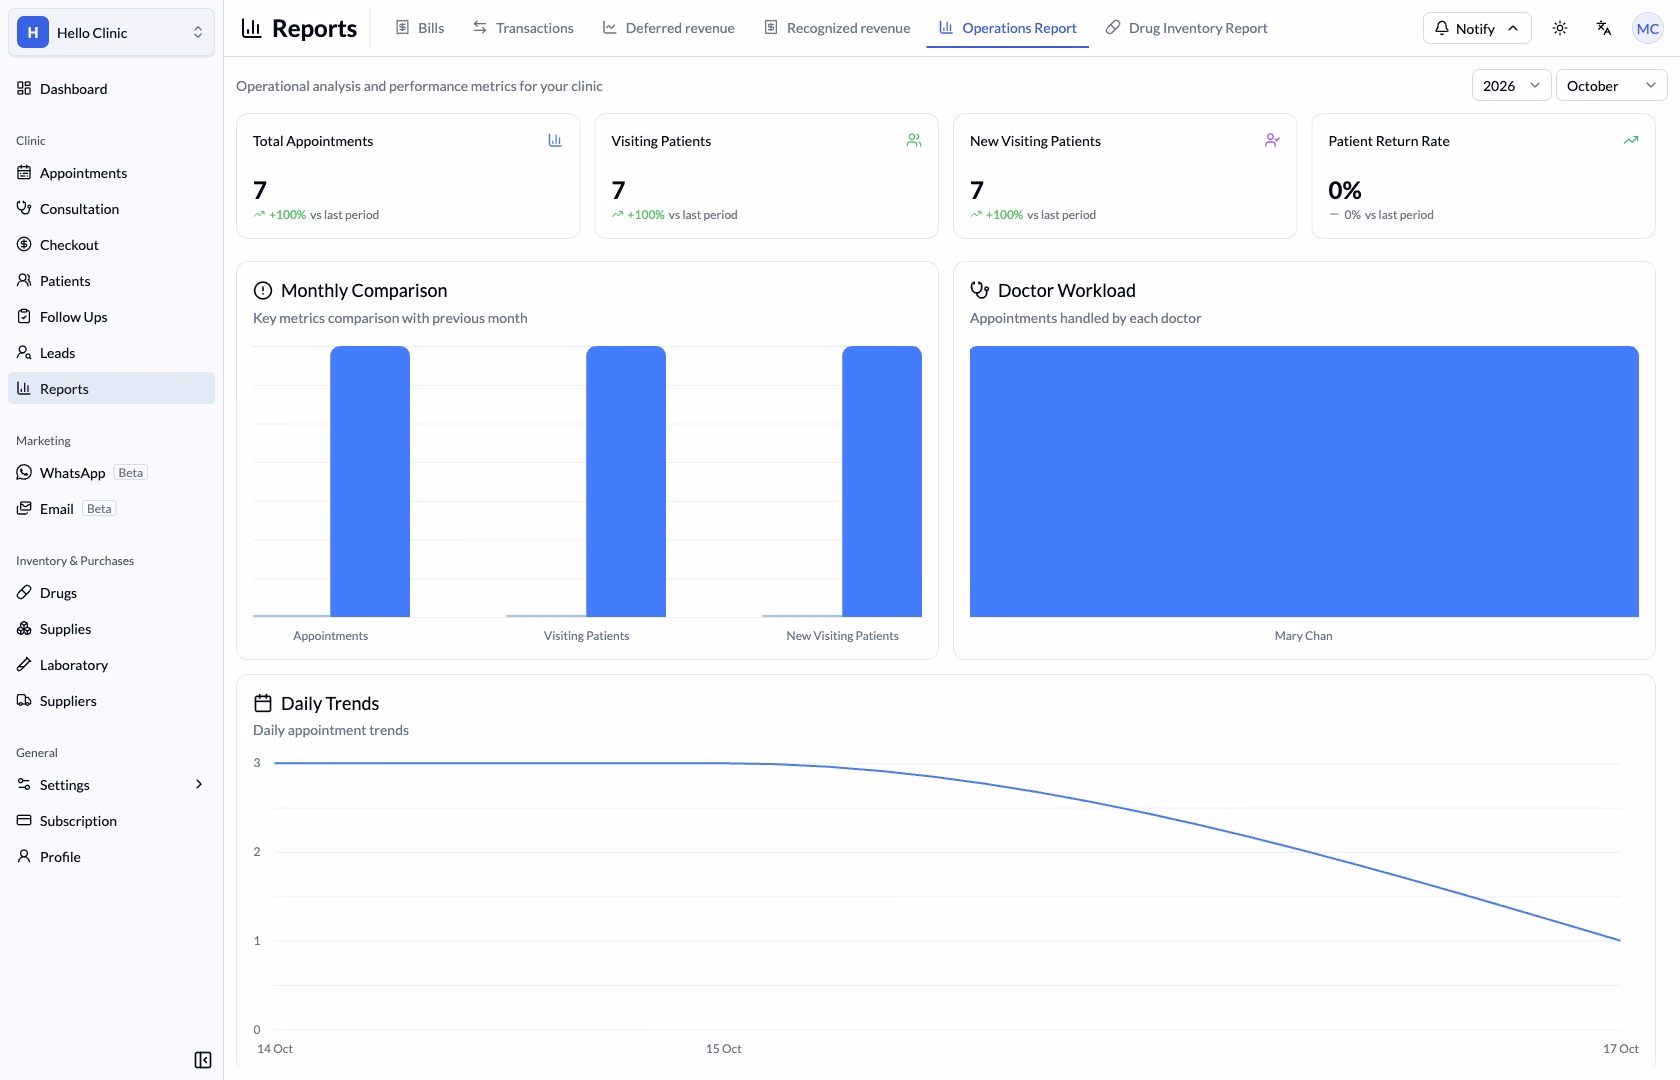Go to Appointments in the sidebar
Image resolution: width=1680 pixels, height=1080 pixels.
pyautogui.click(x=111, y=173)
